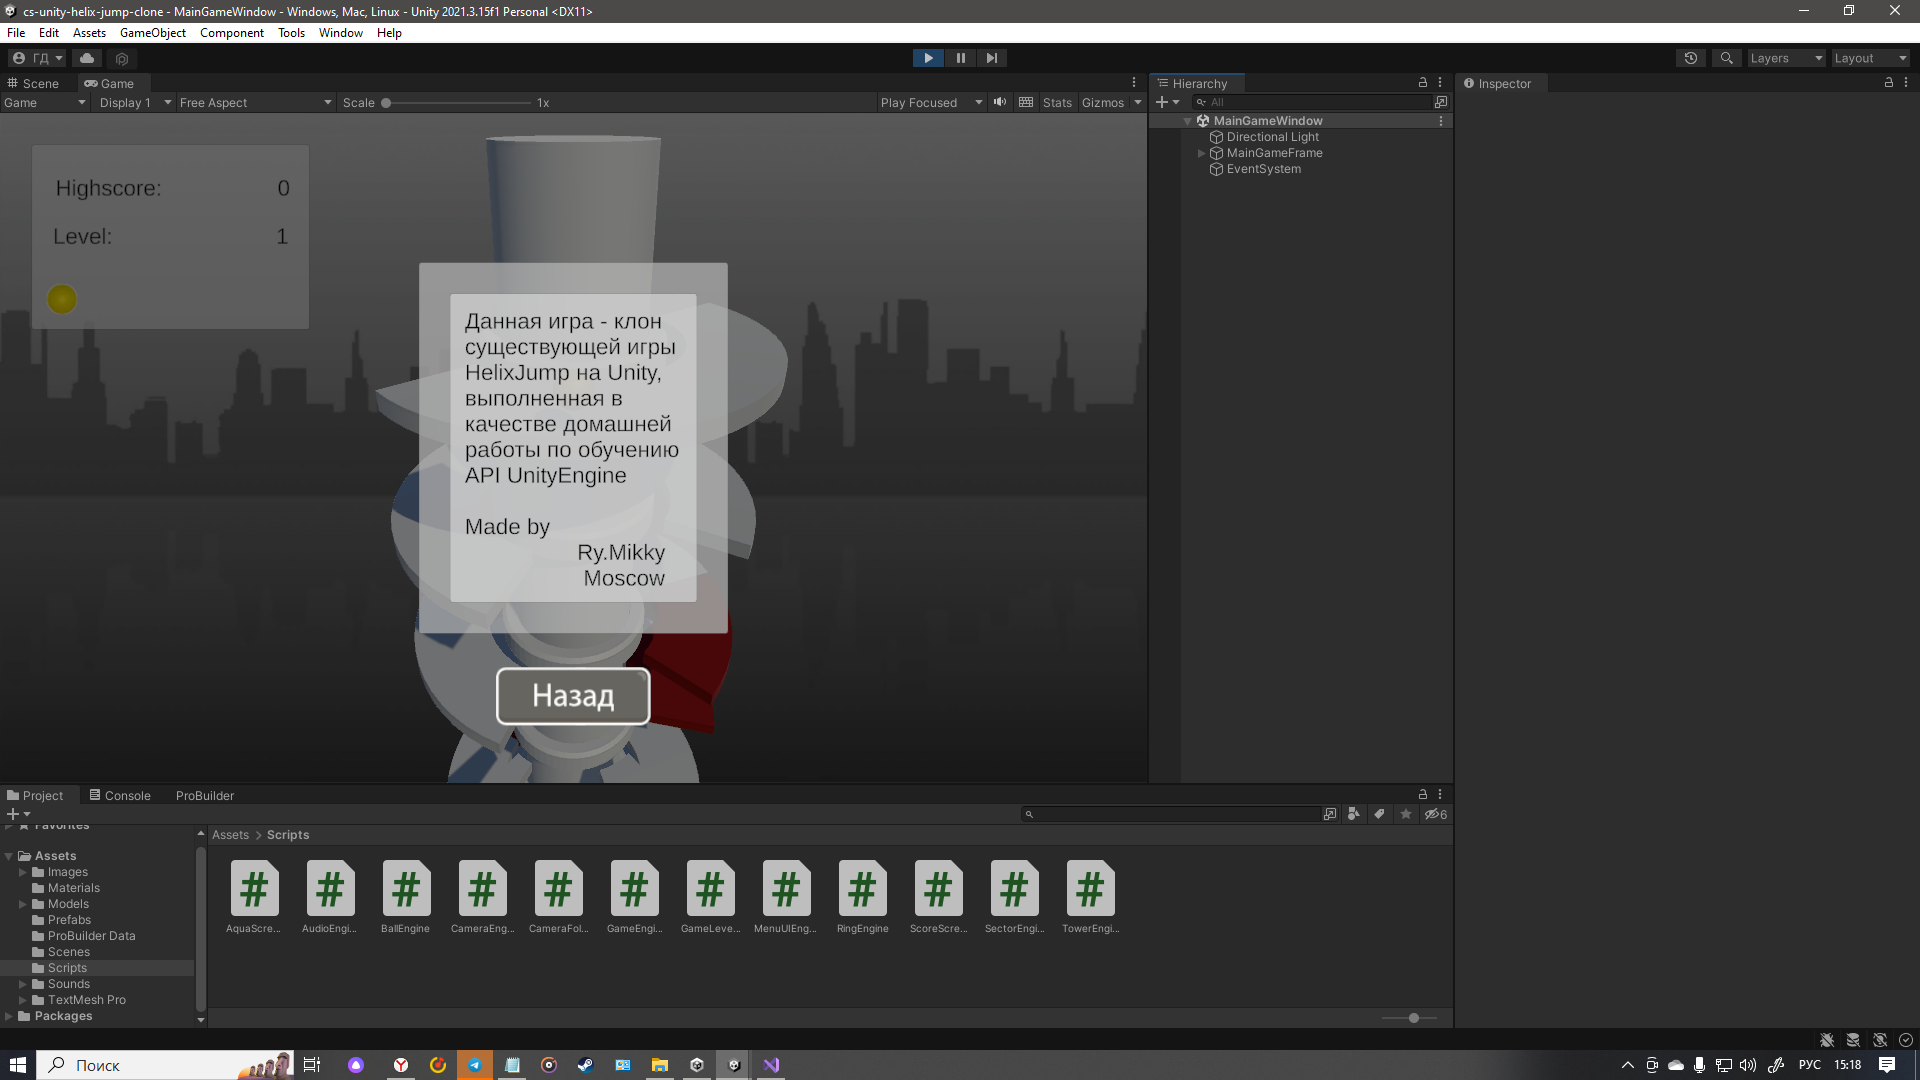Image resolution: width=1920 pixels, height=1080 pixels.
Task: Toggle Mute Audio in Game view
Action: pos(1000,102)
